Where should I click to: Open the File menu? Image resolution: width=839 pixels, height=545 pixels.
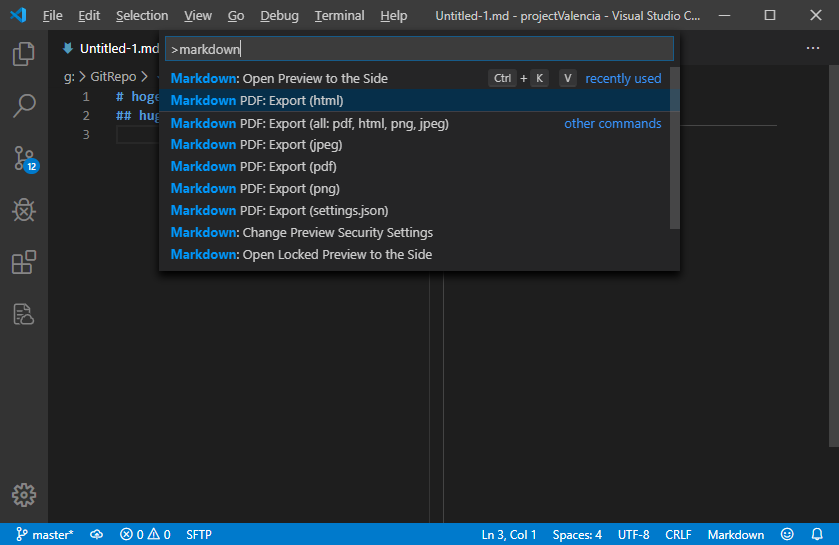click(52, 16)
